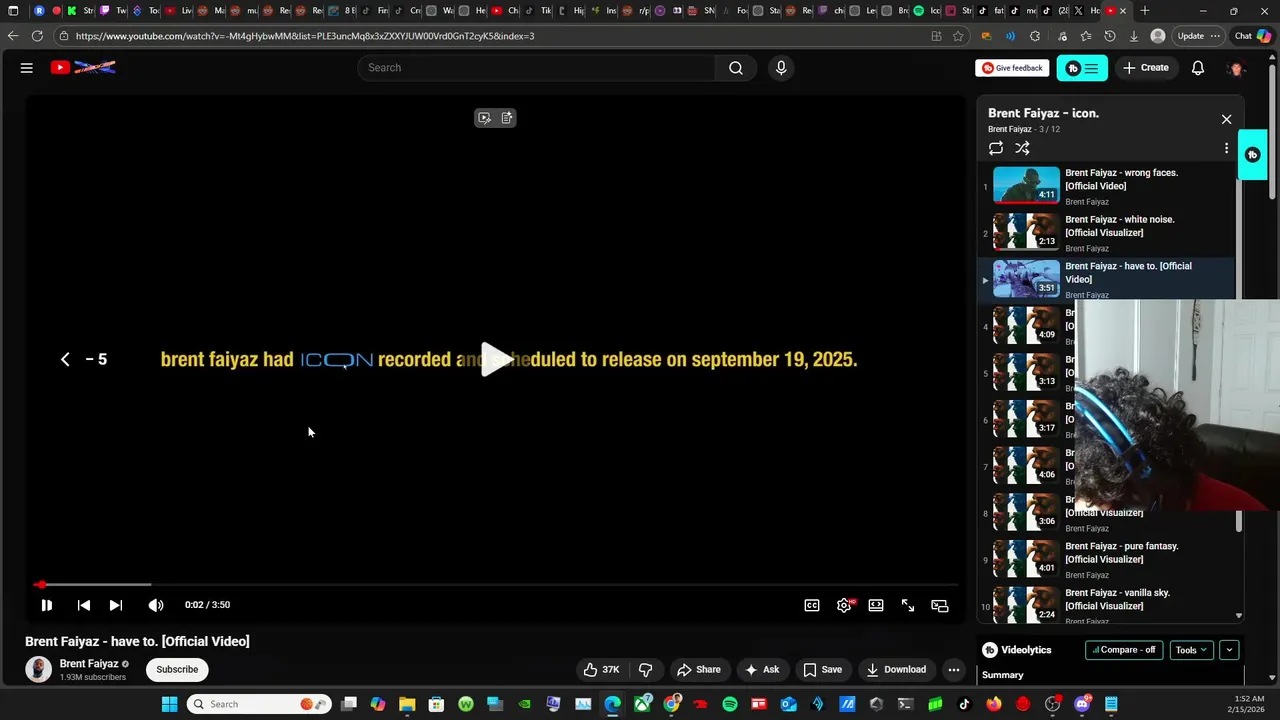Open Brent Faiyaz channel link below the video
The image size is (1280, 720).
pyautogui.click(x=89, y=664)
